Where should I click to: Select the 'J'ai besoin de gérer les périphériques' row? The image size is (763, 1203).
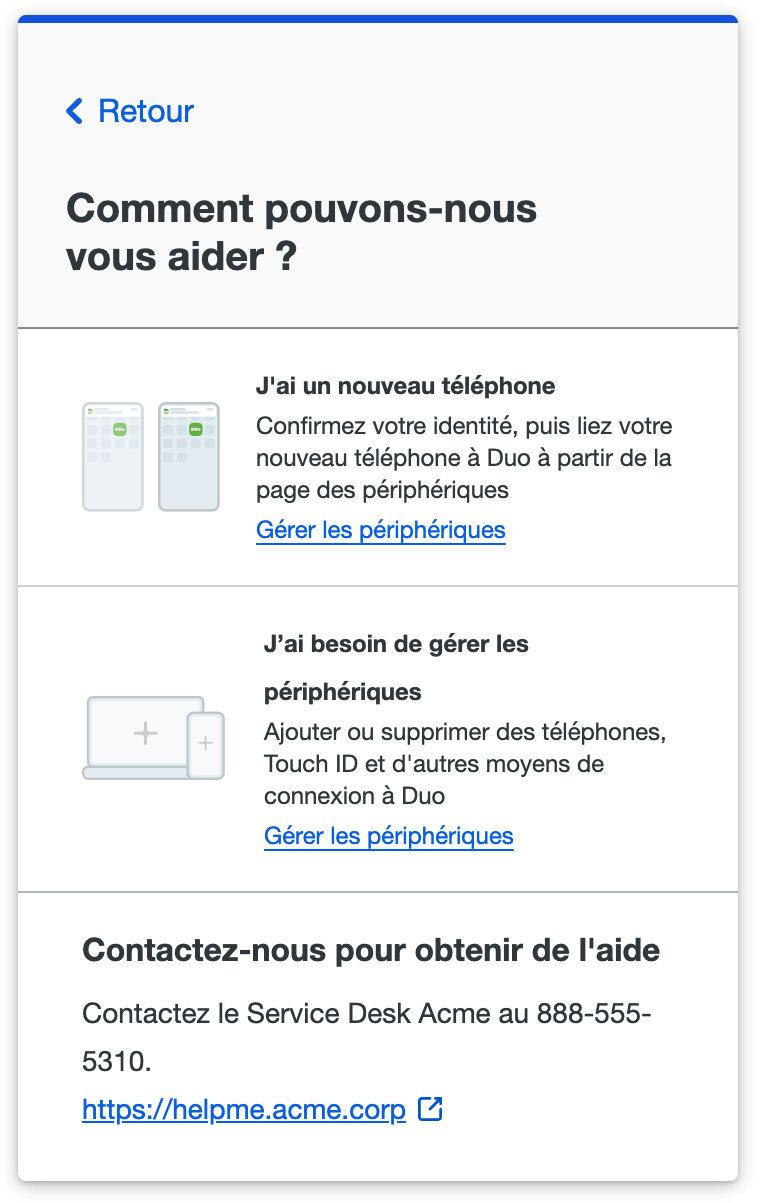pyautogui.click(x=380, y=738)
